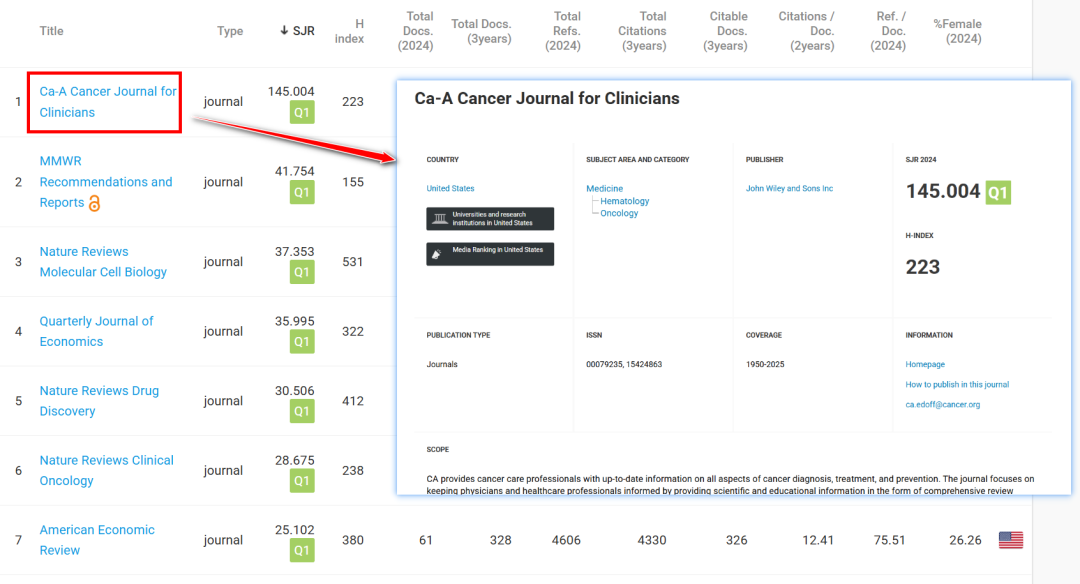Click the Total Docs. (2024) column header
The height and width of the screenshot is (584, 1080).
416,31
